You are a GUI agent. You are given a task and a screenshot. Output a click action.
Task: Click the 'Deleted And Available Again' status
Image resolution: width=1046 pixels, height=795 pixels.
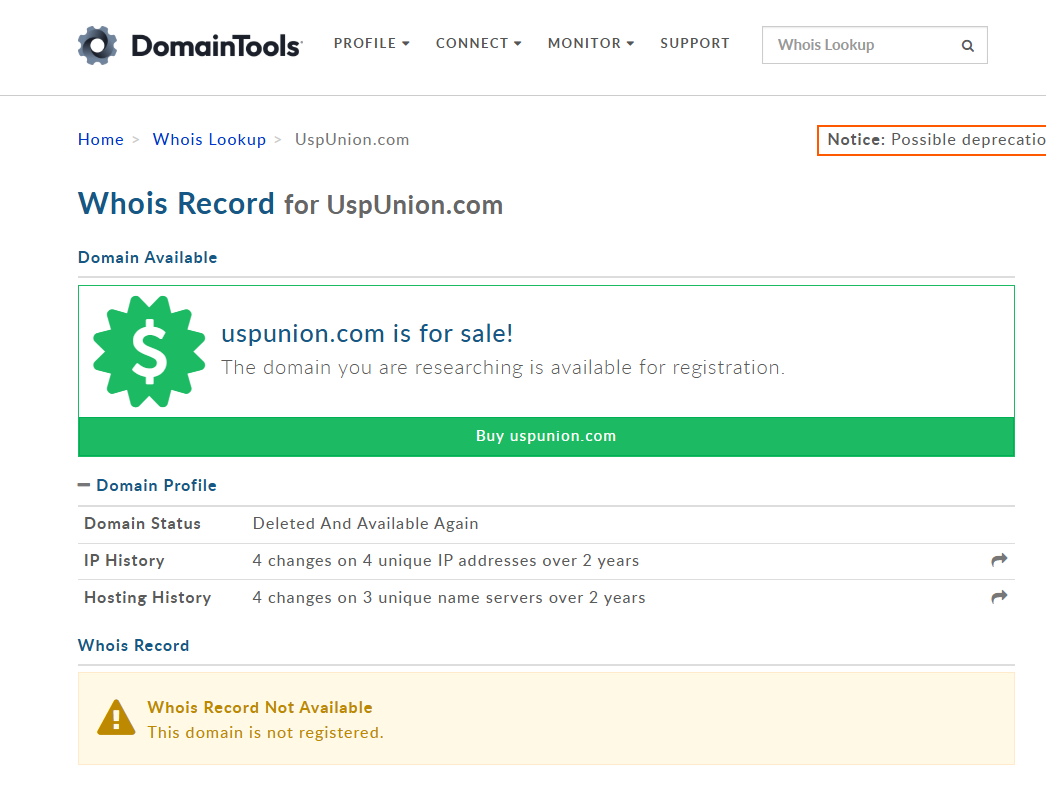pyautogui.click(x=366, y=524)
